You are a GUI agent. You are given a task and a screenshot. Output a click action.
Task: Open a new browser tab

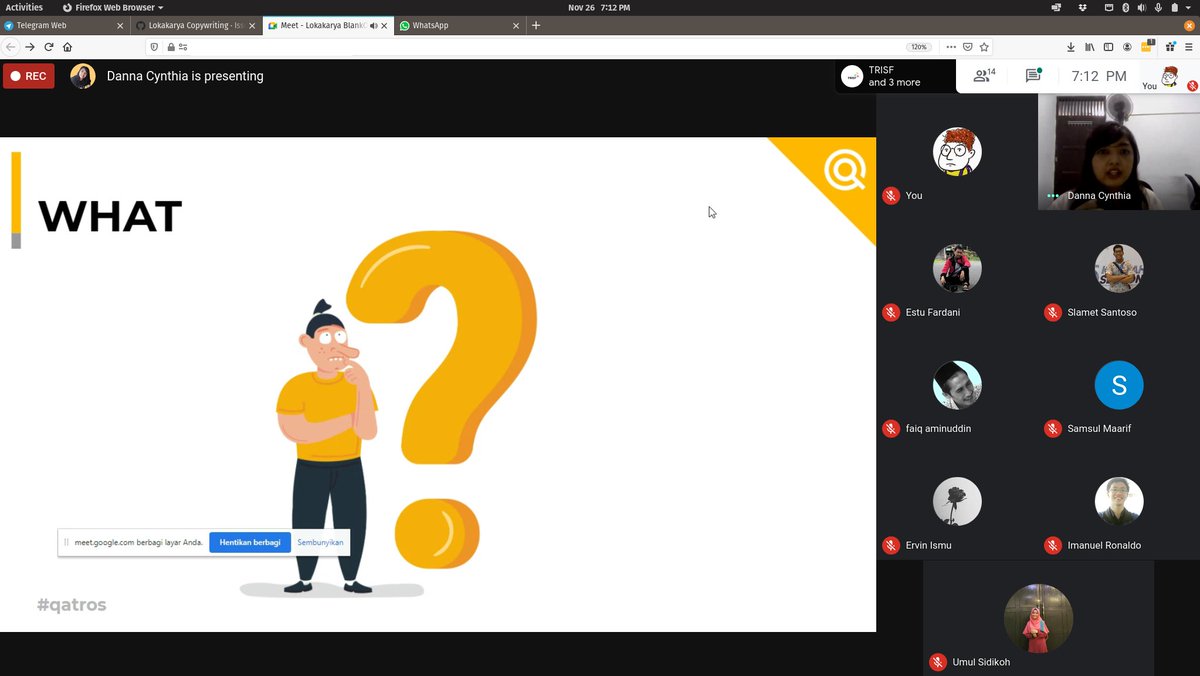[x=536, y=25]
